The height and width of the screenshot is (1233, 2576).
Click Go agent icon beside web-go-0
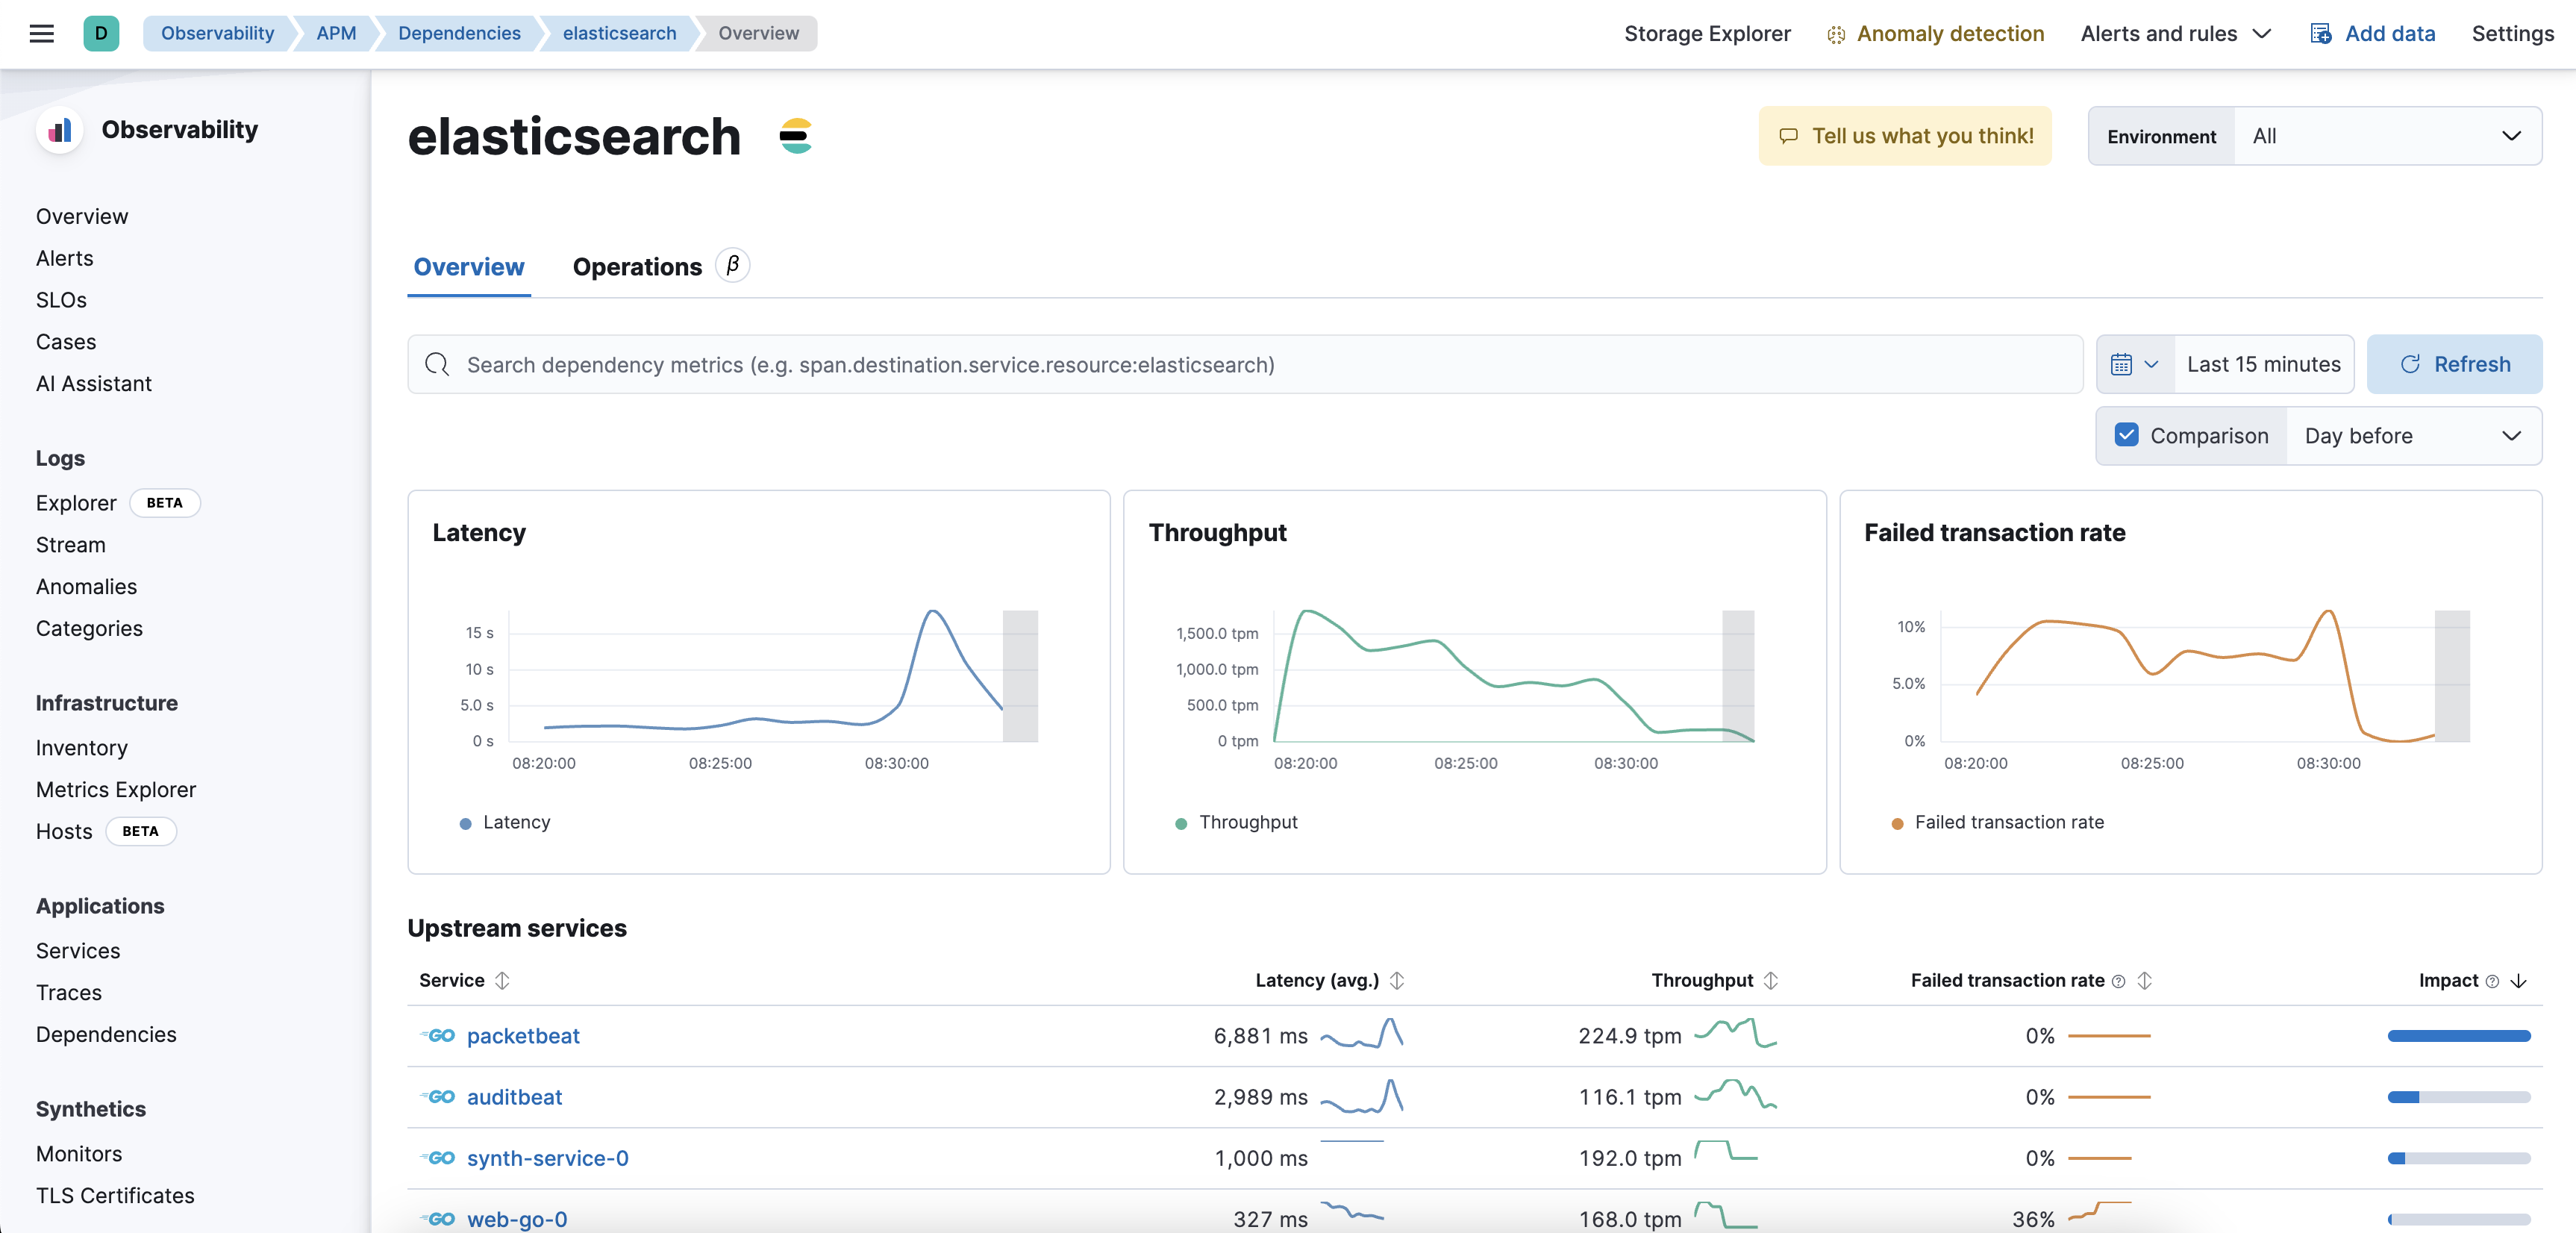pos(438,1219)
